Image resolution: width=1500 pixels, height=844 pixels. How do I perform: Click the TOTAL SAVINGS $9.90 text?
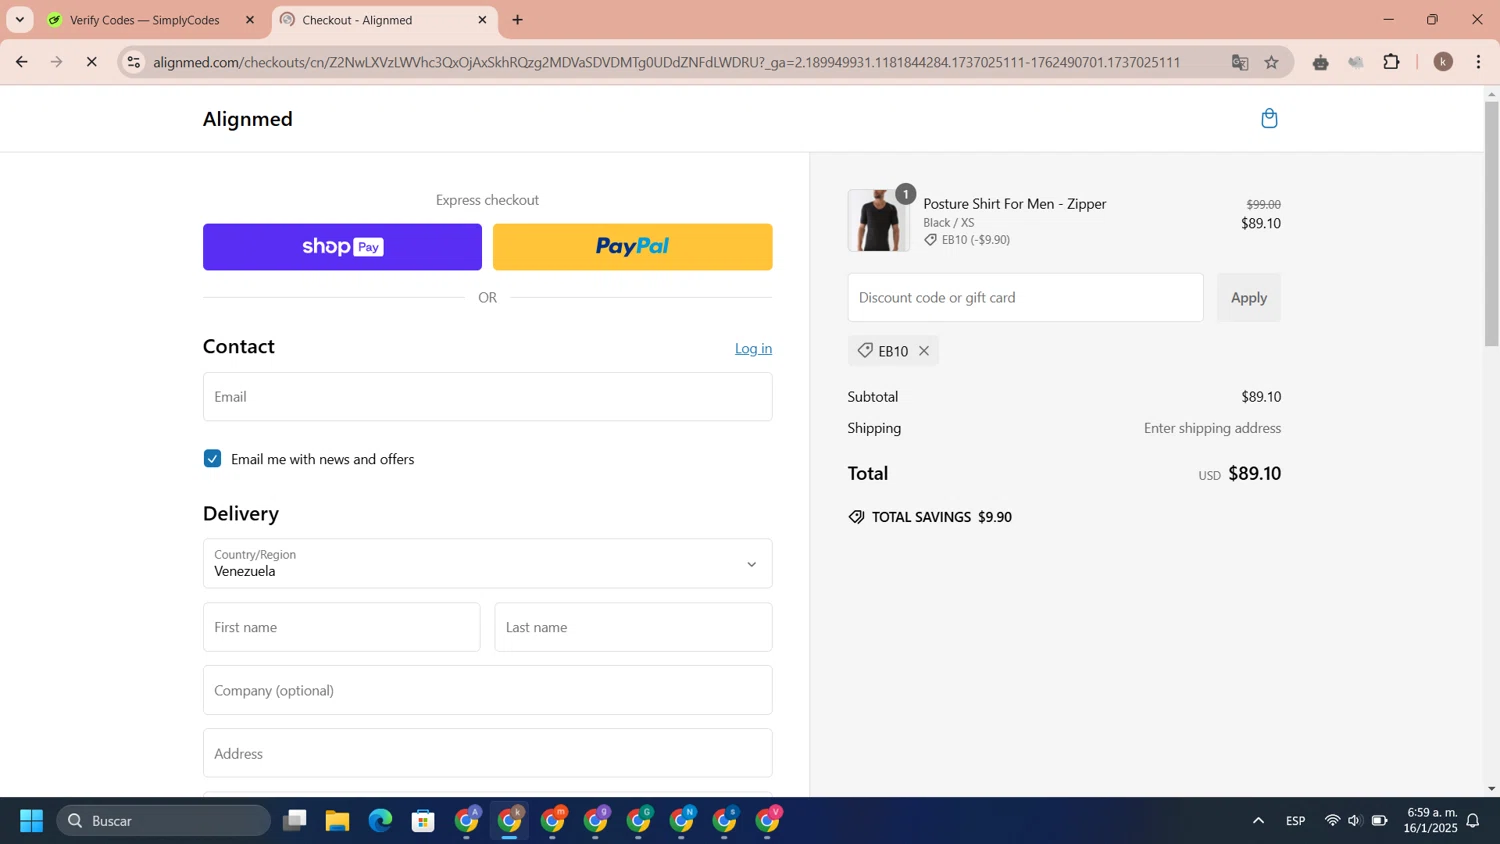(941, 517)
